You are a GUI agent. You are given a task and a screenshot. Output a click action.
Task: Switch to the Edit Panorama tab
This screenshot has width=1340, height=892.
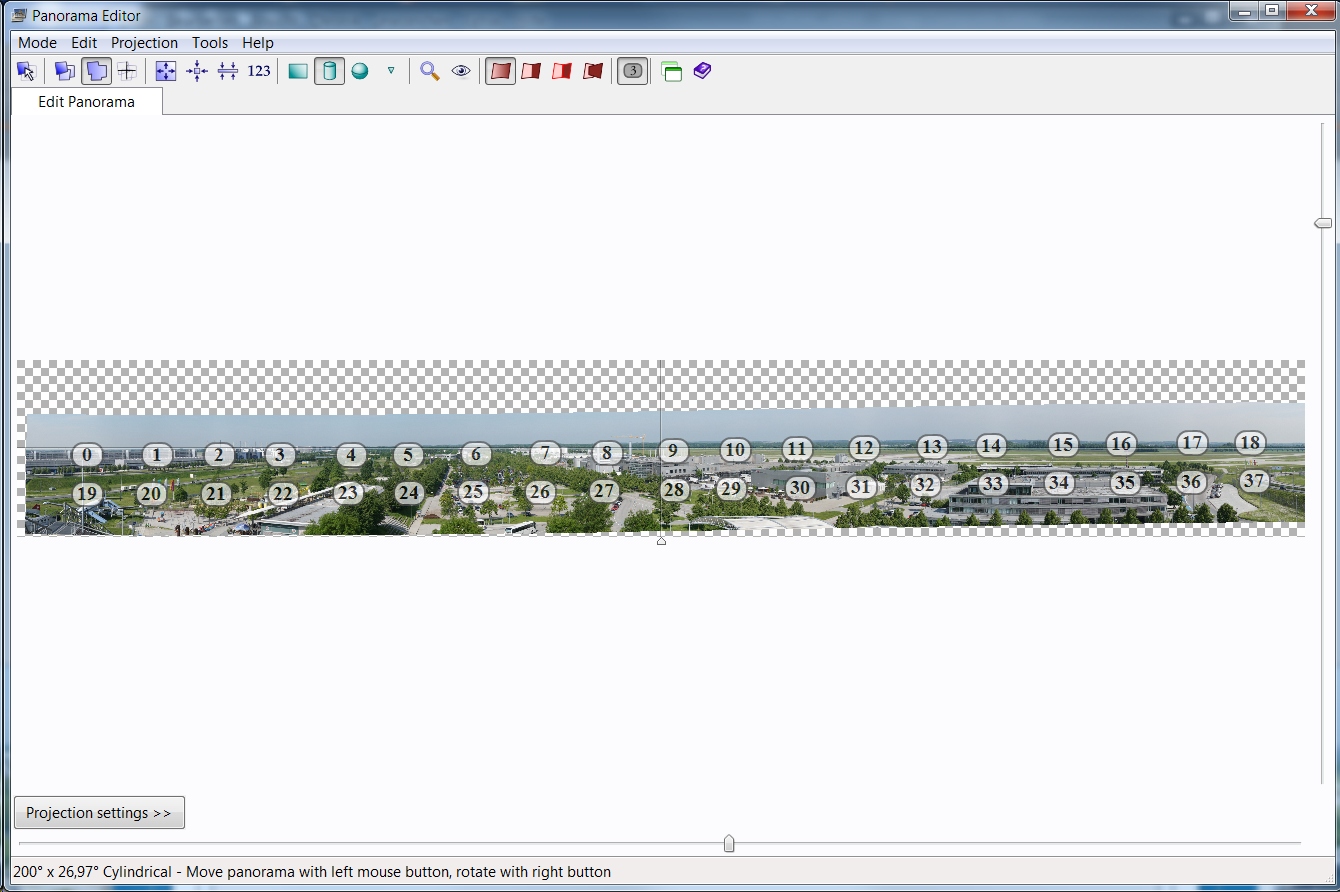click(x=86, y=102)
